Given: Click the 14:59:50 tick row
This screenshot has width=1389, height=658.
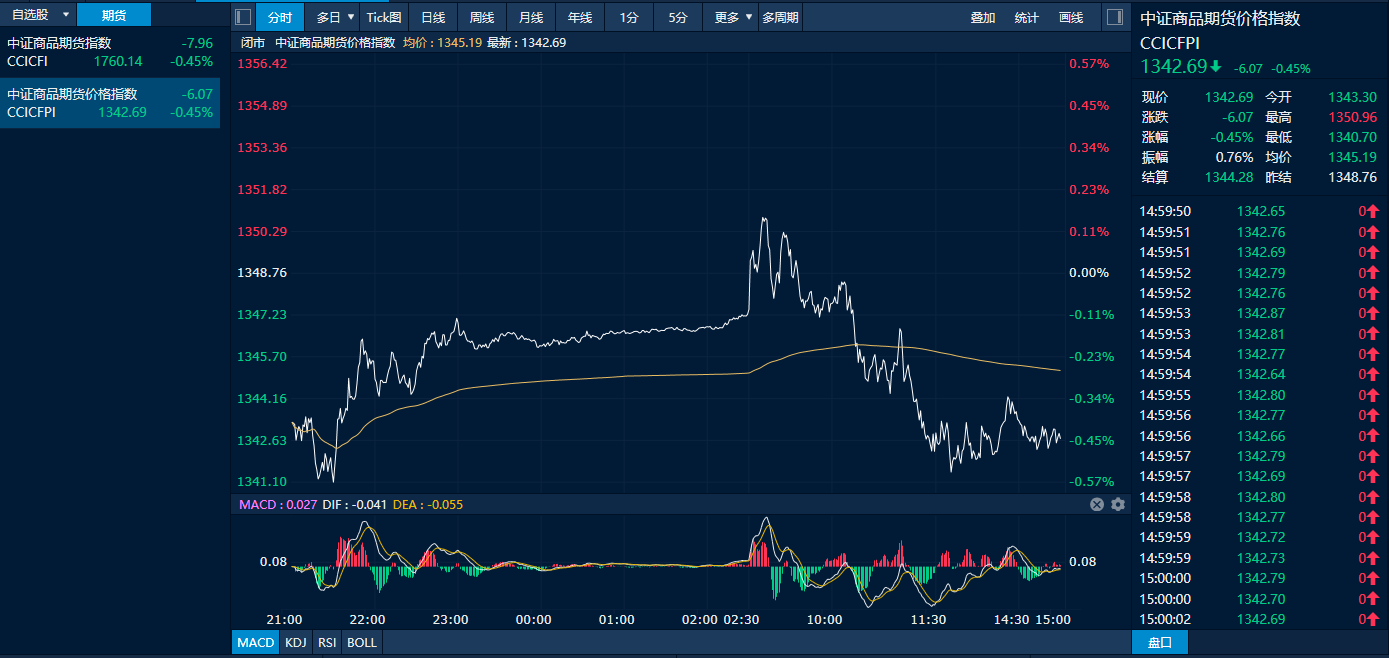Looking at the screenshot, I should 1260,211.
